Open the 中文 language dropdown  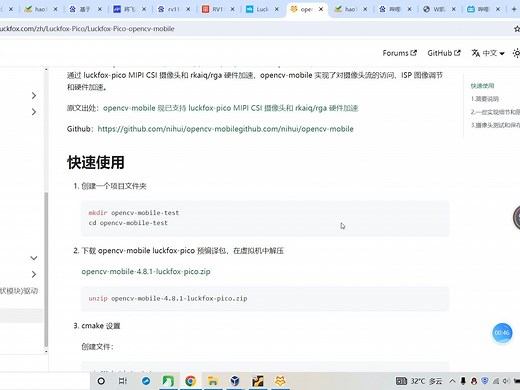coord(488,53)
